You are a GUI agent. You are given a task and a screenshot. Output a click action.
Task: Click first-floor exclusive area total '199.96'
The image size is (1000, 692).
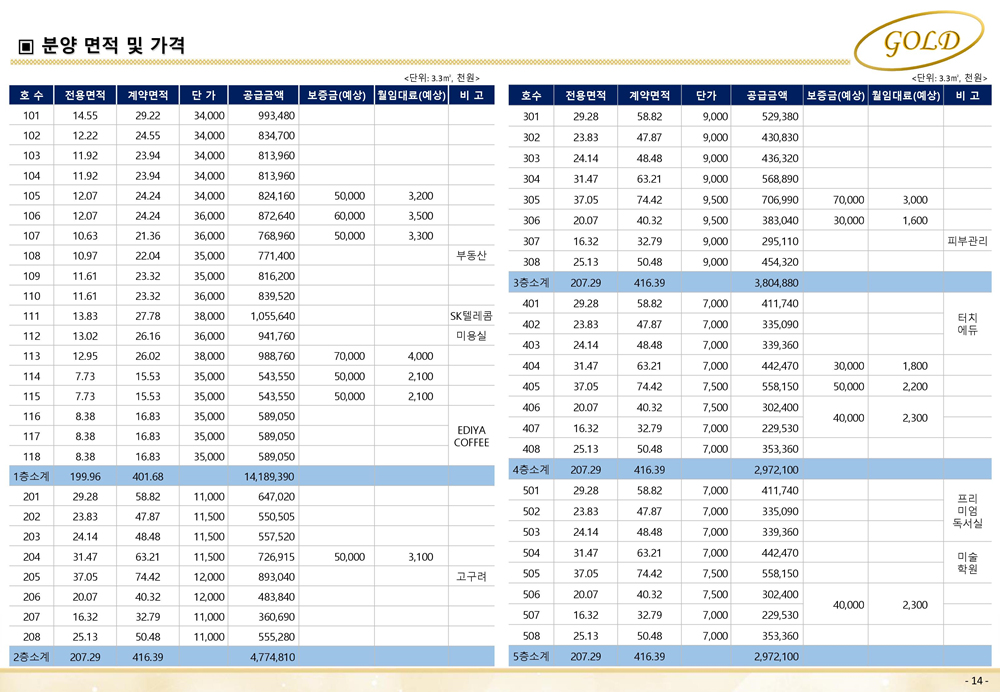tap(85, 476)
